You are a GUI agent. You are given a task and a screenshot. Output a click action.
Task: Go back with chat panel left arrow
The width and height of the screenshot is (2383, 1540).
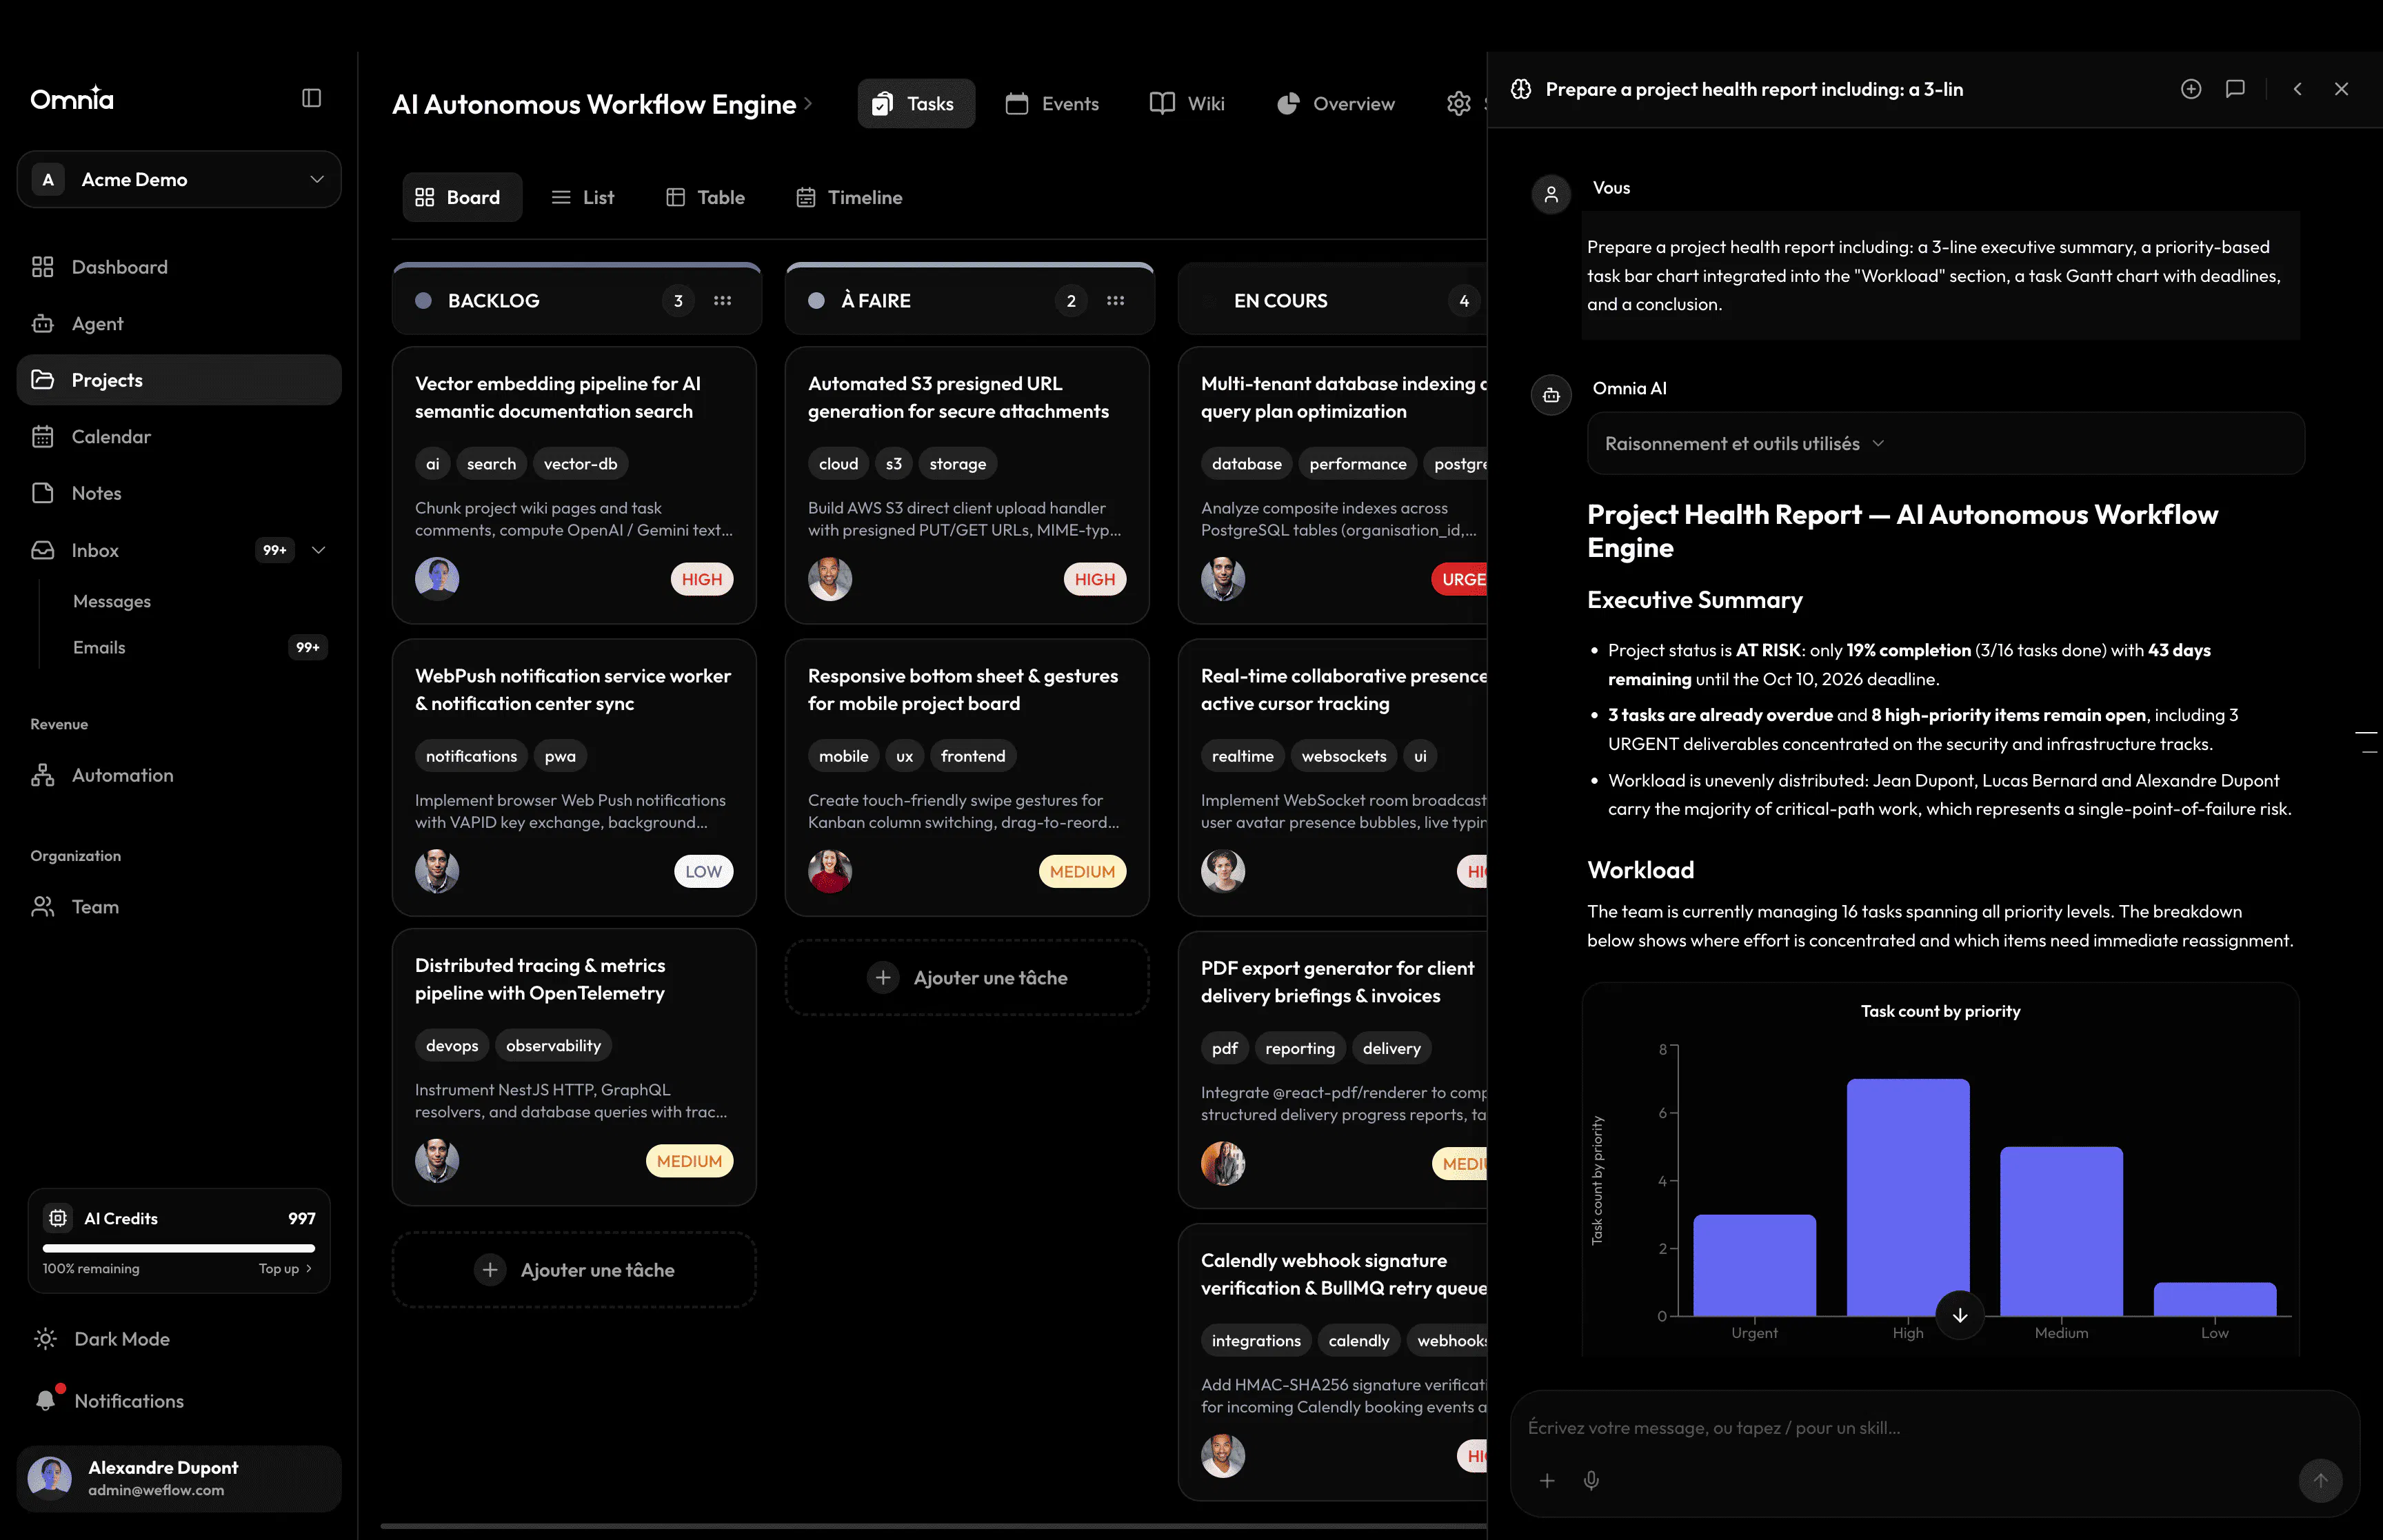(x=2298, y=89)
